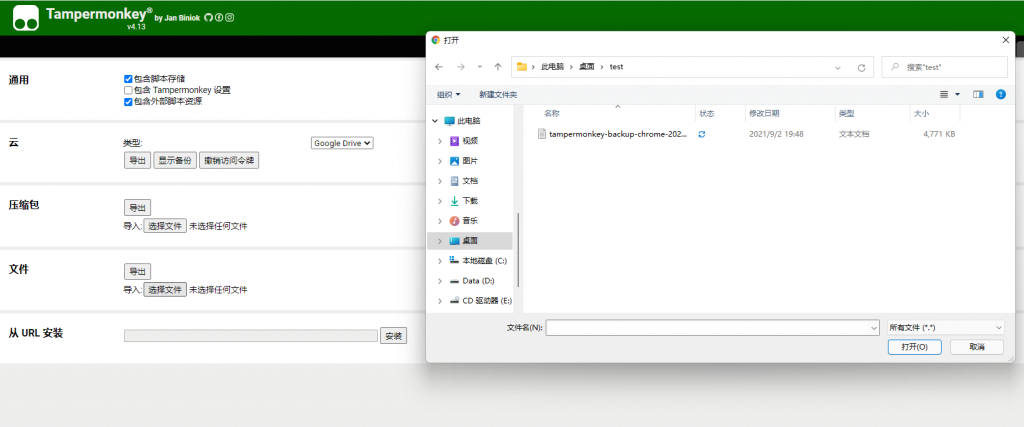This screenshot has width=1024, height=427.
Task: Open the Instagram icon link in header
Action: click(229, 18)
